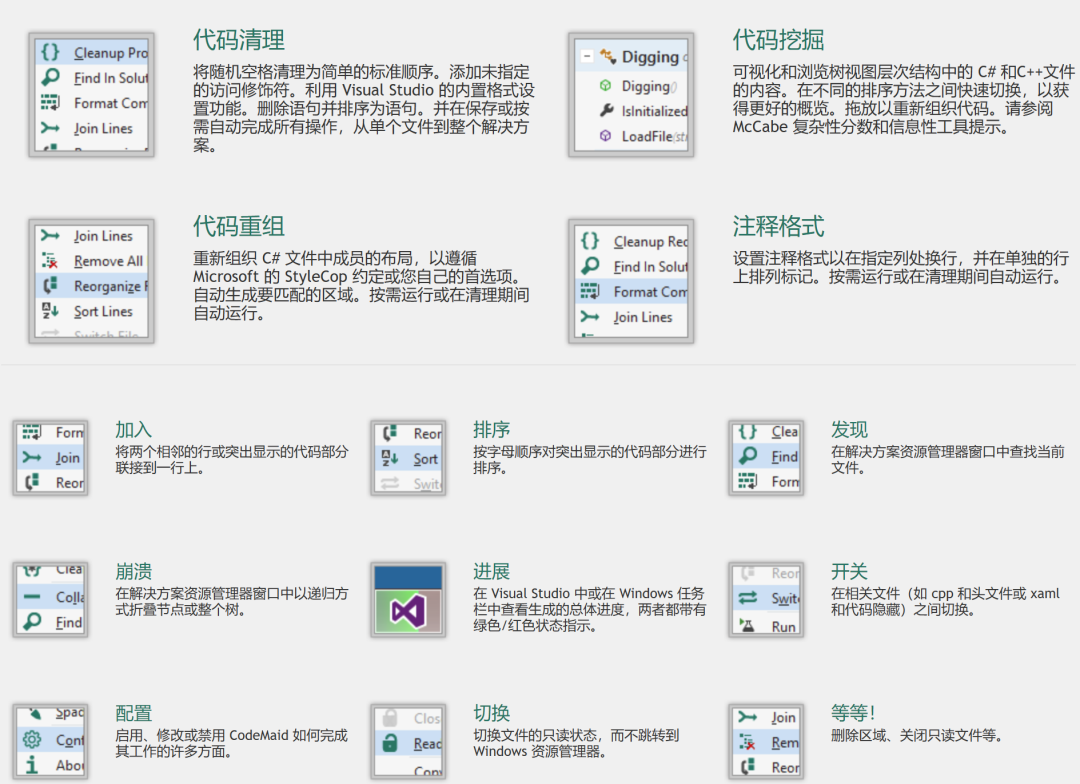This screenshot has width=1080, height=784.
Task: Click the 开关 heading
Action: coord(849,571)
